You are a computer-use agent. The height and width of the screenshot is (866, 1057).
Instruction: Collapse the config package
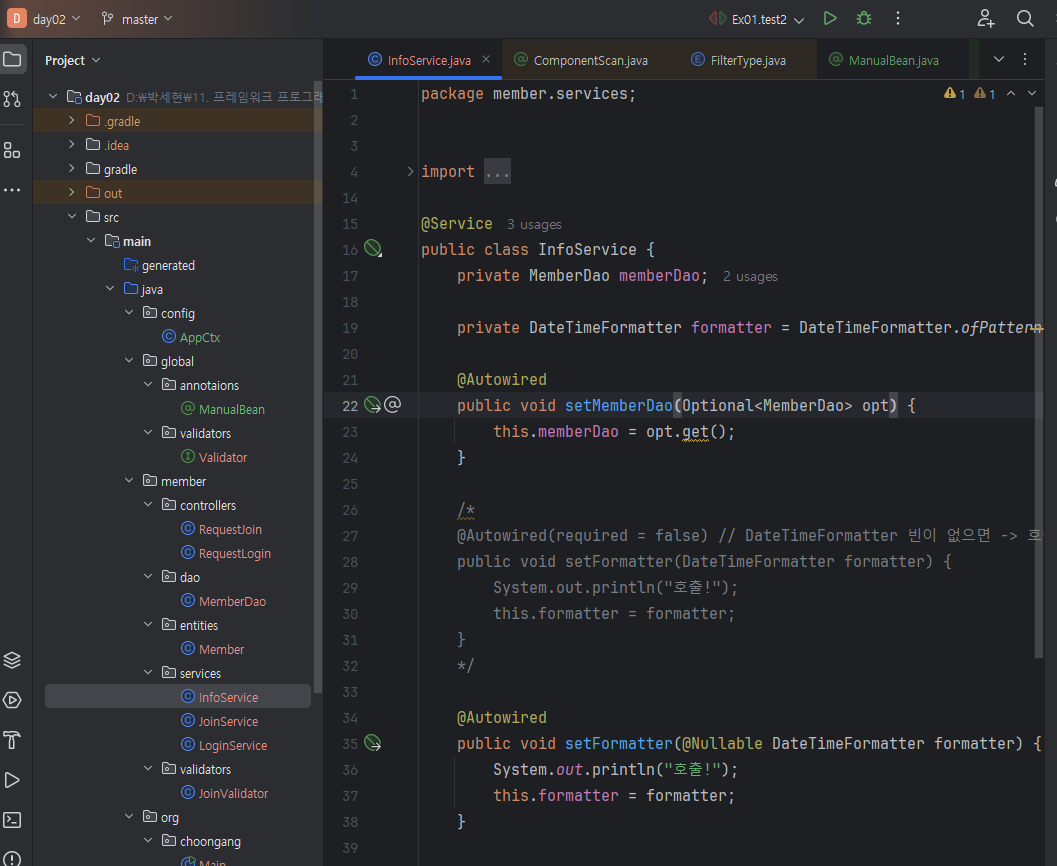[129, 312]
